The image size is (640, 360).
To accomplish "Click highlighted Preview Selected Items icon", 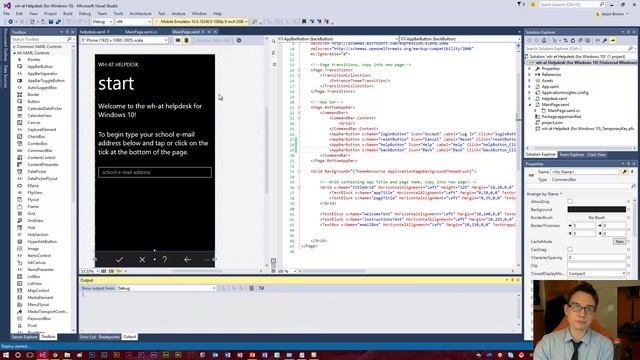I will pyautogui.click(x=613, y=41).
